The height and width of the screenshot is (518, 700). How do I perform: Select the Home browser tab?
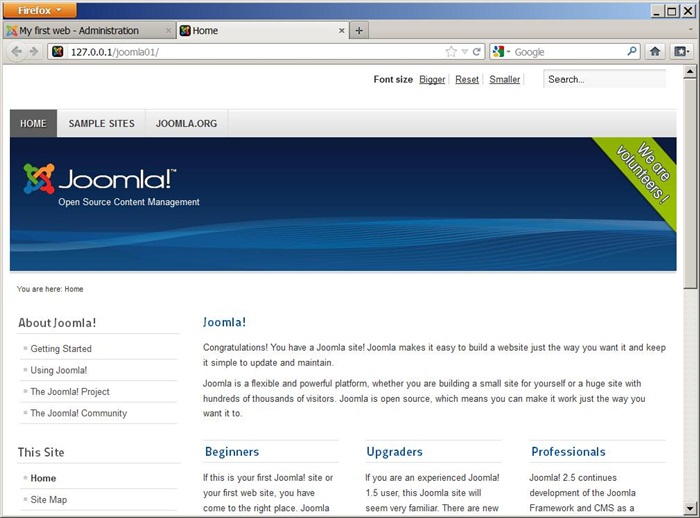coord(262,31)
